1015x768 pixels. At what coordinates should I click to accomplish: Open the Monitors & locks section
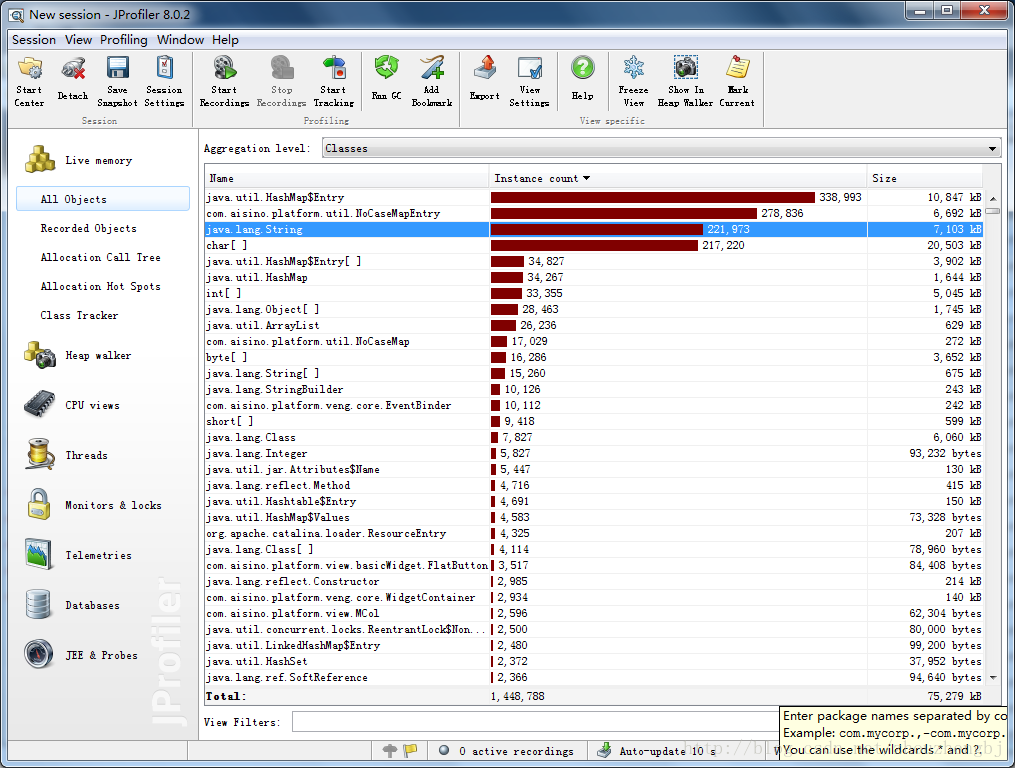click(93, 504)
